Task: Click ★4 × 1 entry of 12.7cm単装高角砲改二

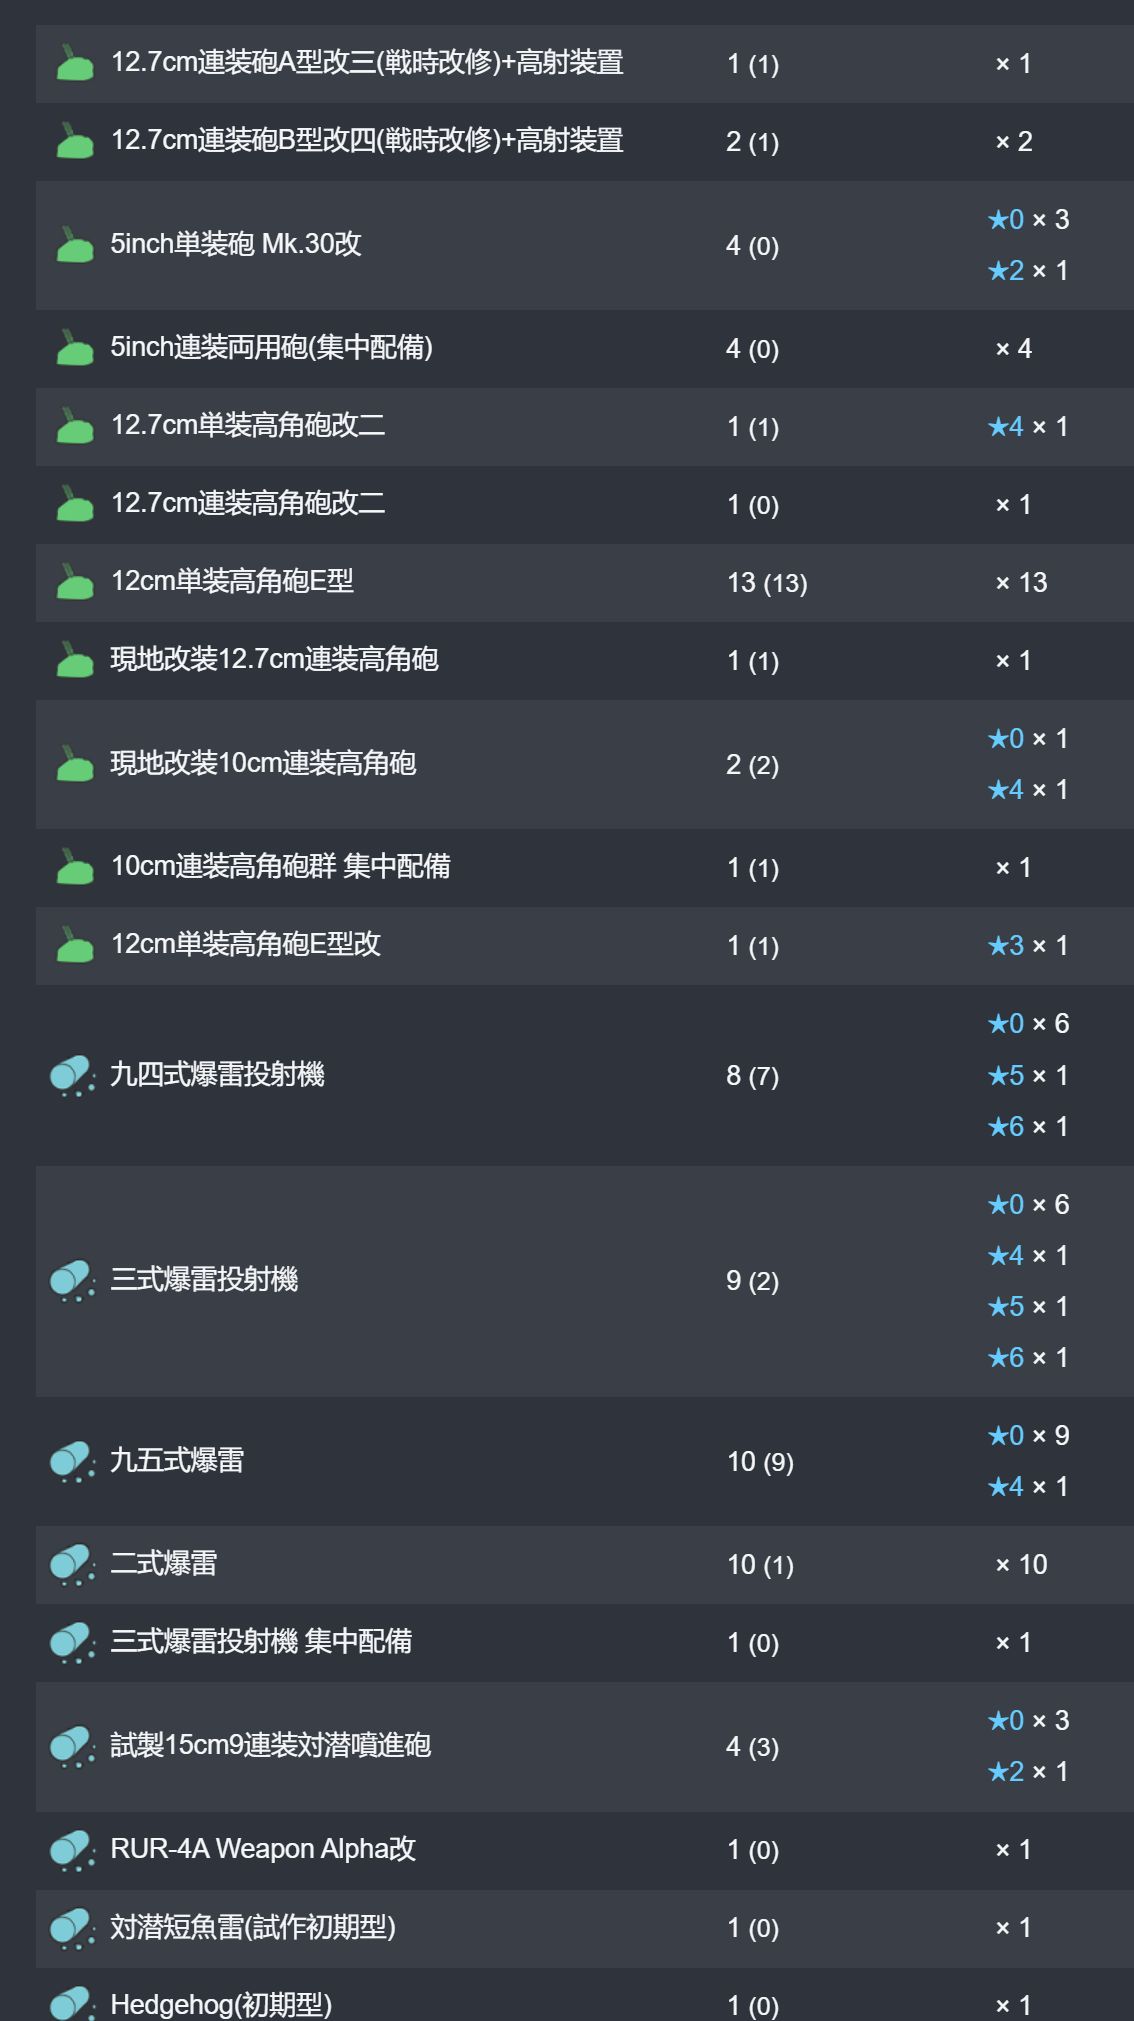Action: click(x=1028, y=427)
